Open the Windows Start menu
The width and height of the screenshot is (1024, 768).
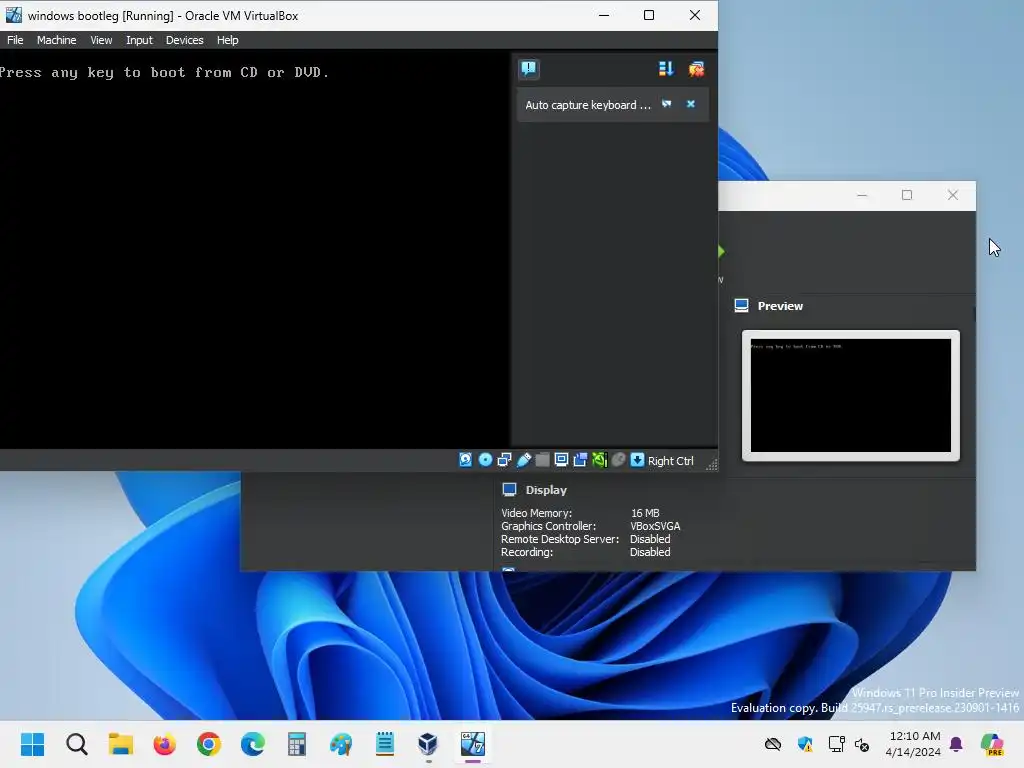[32, 744]
